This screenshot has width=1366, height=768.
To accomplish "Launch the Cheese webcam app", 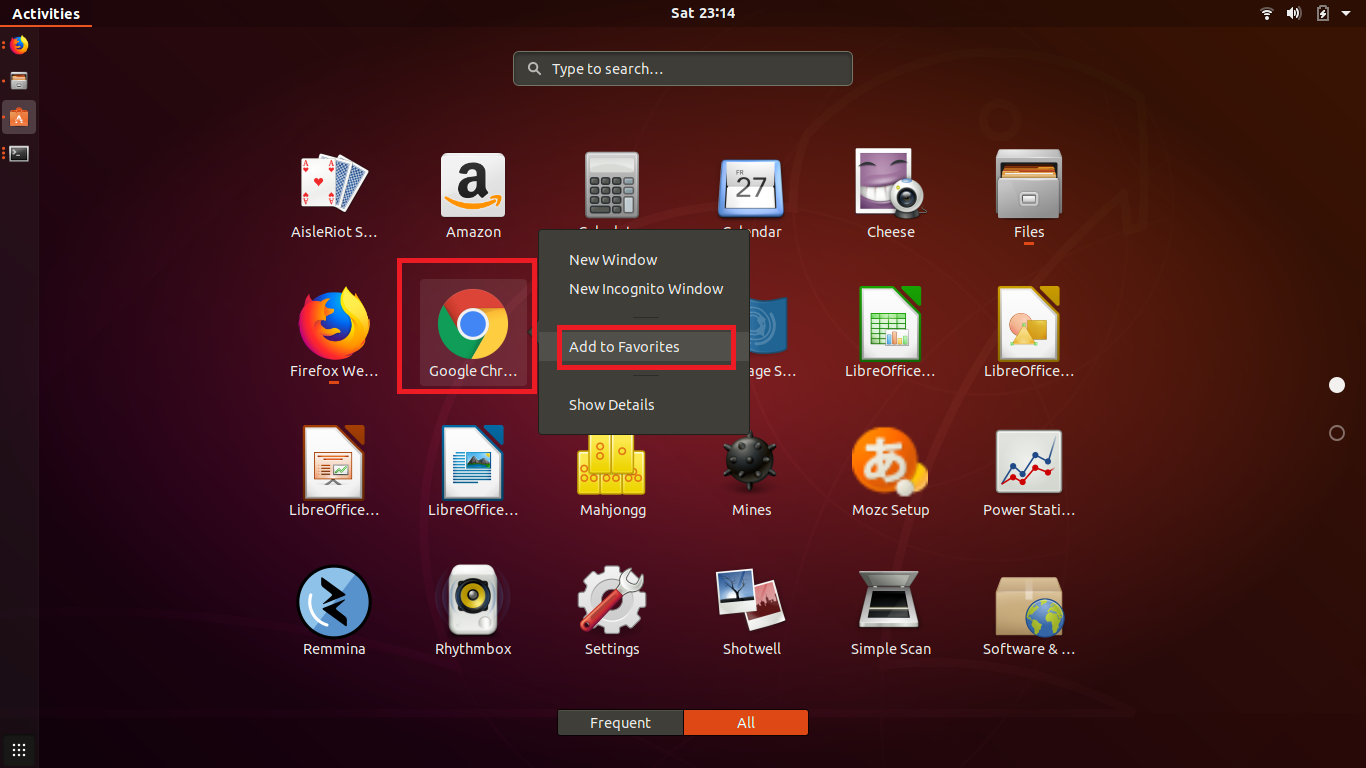I will (890, 184).
